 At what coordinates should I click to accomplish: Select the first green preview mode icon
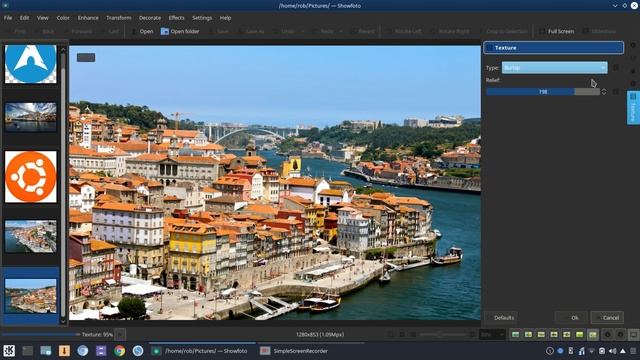point(516,334)
